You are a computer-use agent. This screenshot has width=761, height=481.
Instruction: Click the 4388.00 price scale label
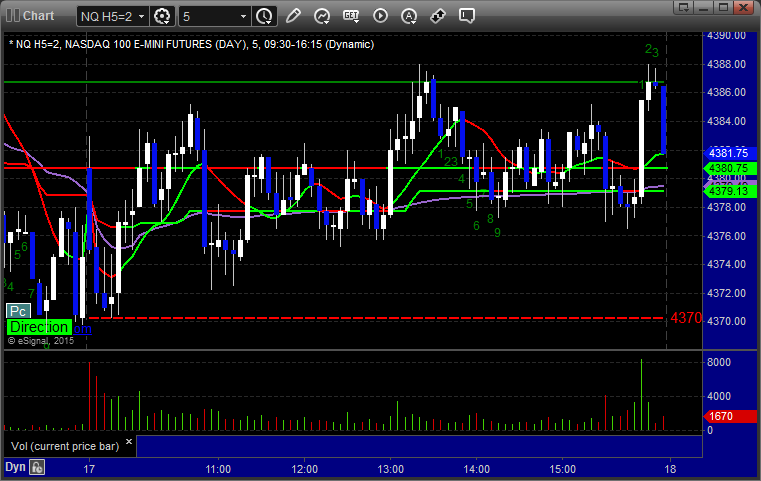727,64
